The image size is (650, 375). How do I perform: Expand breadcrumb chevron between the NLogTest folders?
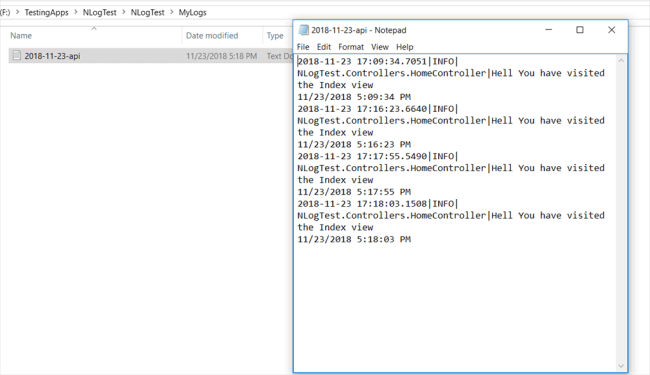point(124,12)
